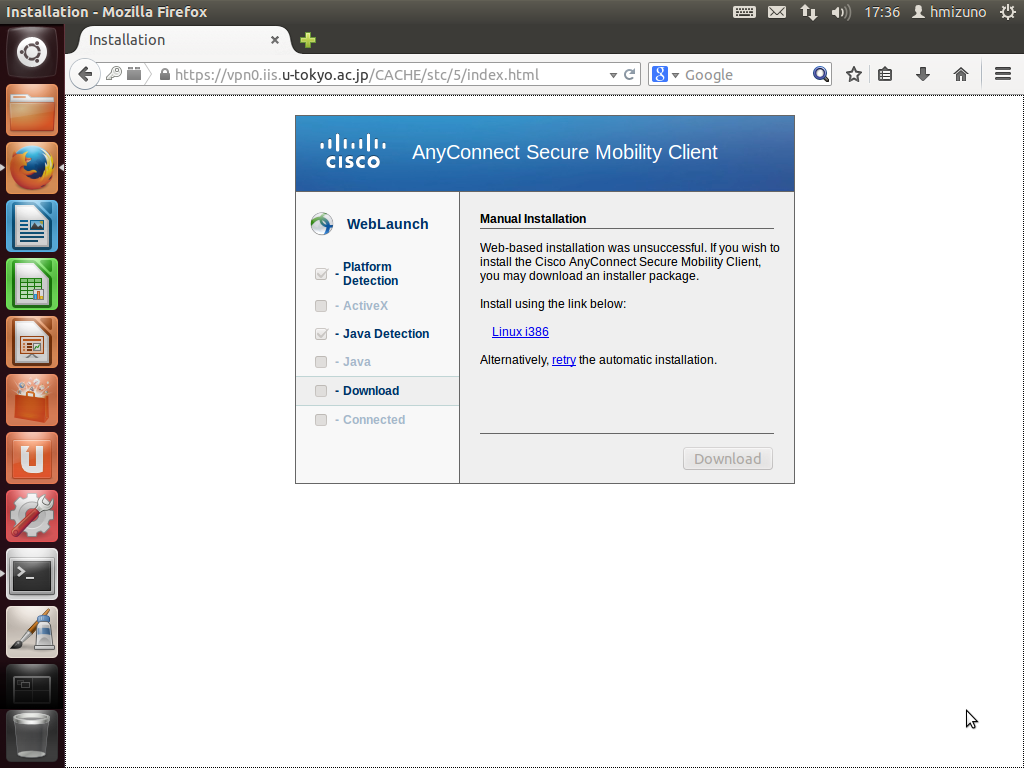Click the Download step label
This screenshot has height=768, width=1024.
(x=371, y=391)
